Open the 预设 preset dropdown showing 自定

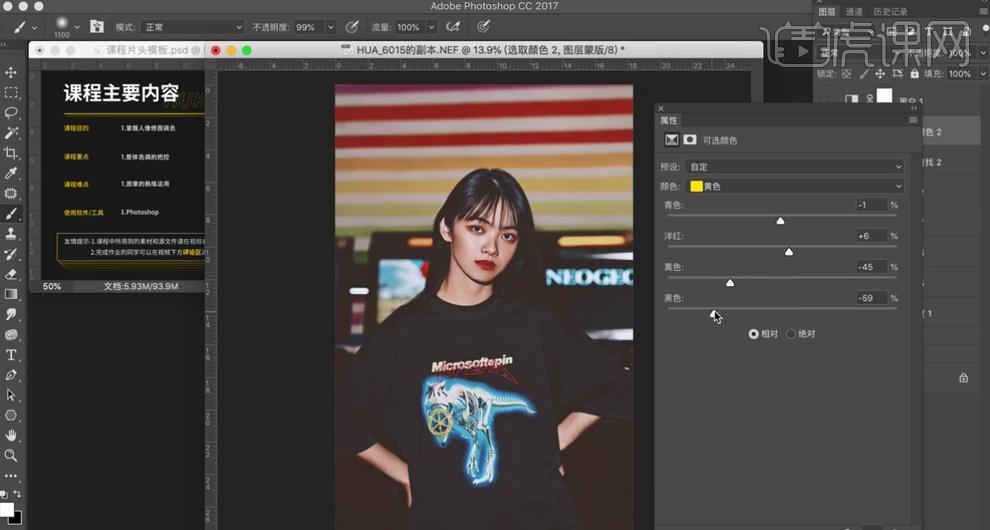point(795,167)
